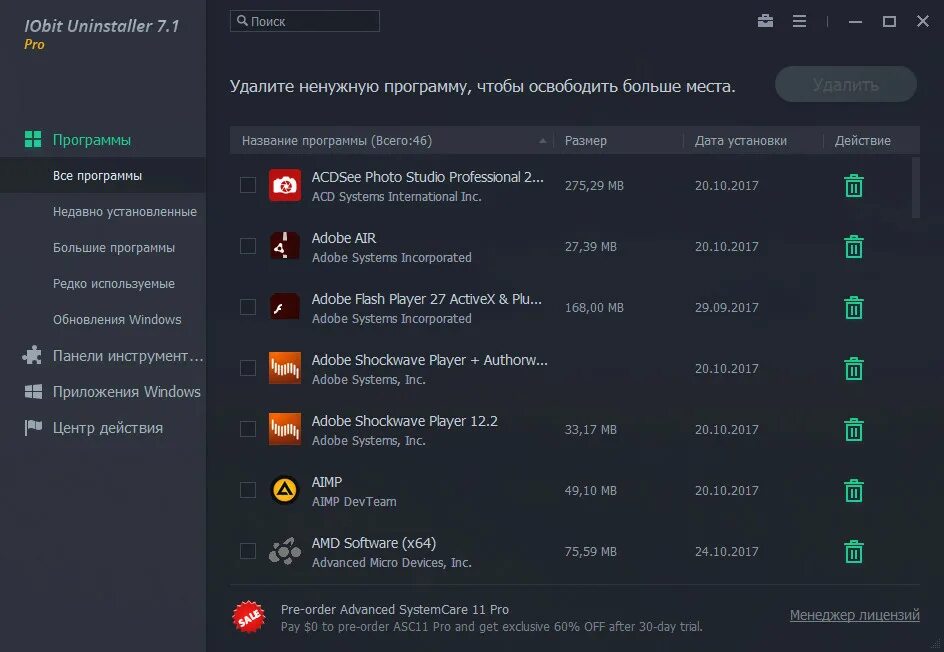Click the Удалить button
This screenshot has width=944, height=652.
click(846, 85)
